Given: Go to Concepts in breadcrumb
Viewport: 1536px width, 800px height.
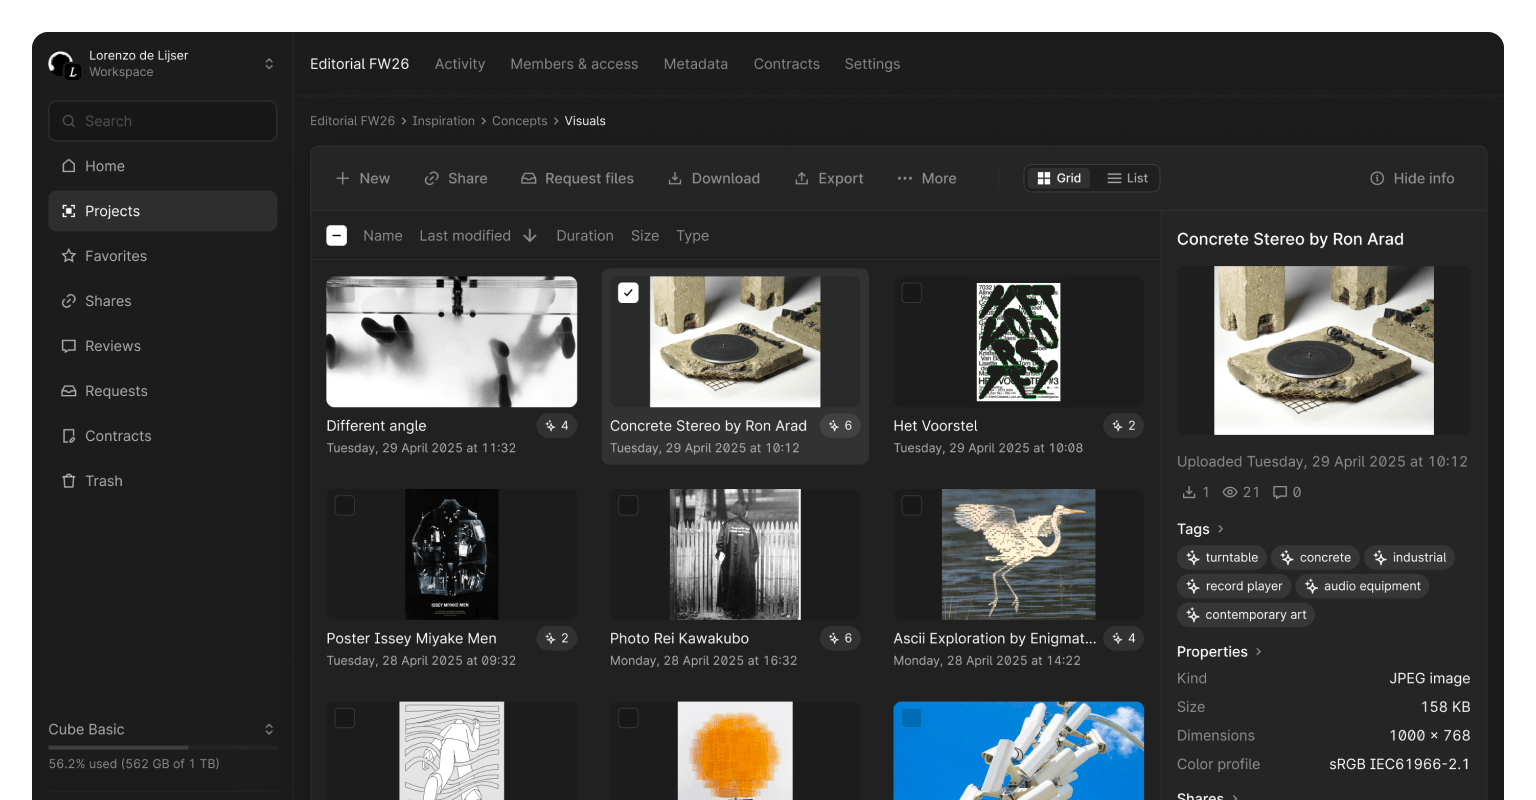Looking at the screenshot, I should click(520, 121).
